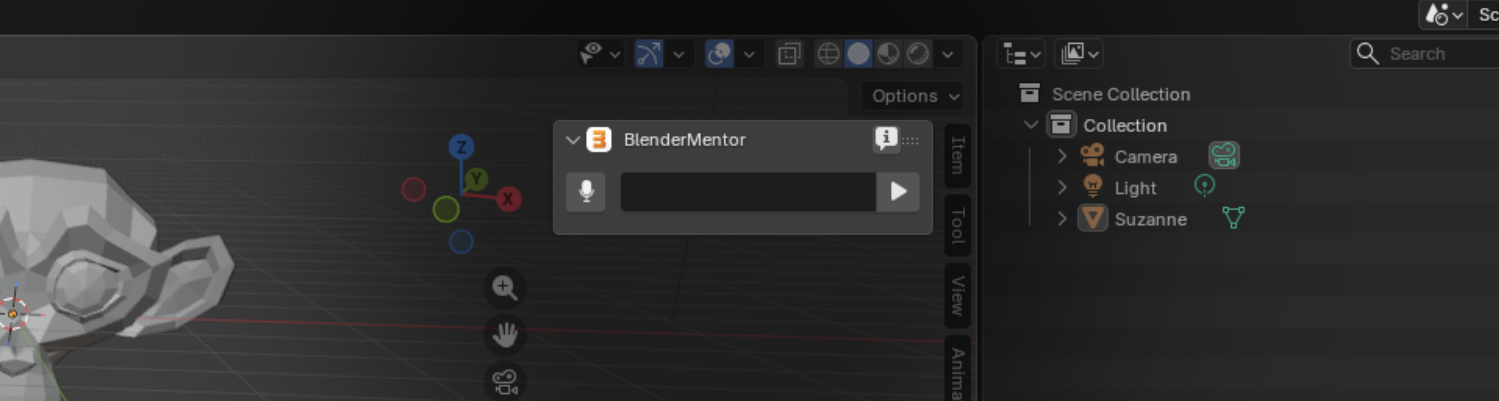
Task: Open the scene selector dropdown at top right
Action: tap(1445, 14)
